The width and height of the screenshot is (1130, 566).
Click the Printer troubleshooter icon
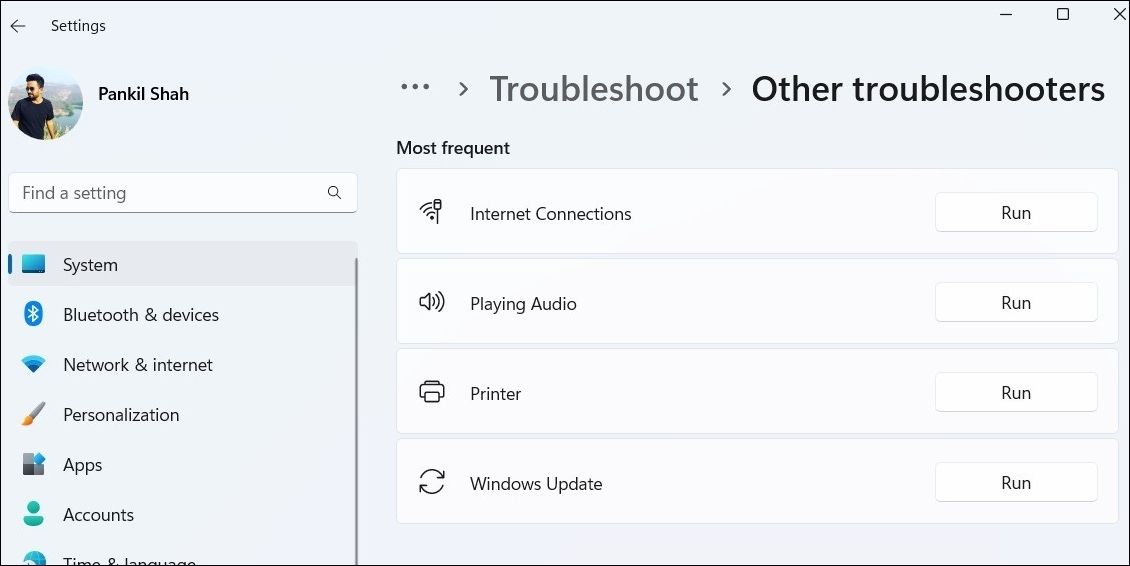tap(432, 393)
